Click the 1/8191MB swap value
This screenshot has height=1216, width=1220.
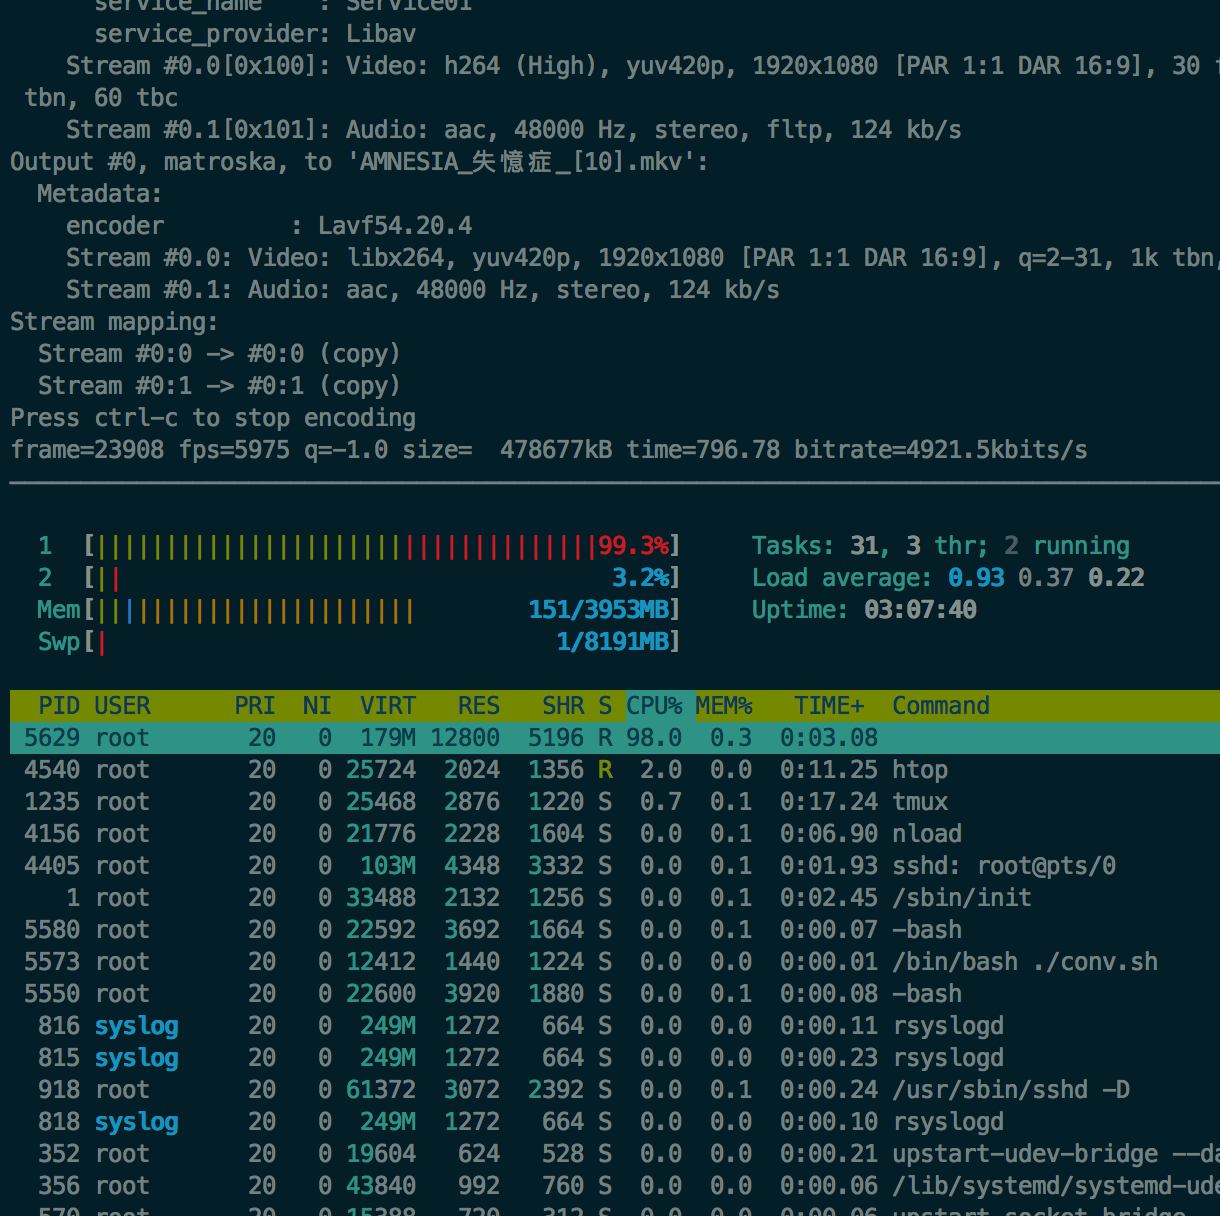click(612, 642)
